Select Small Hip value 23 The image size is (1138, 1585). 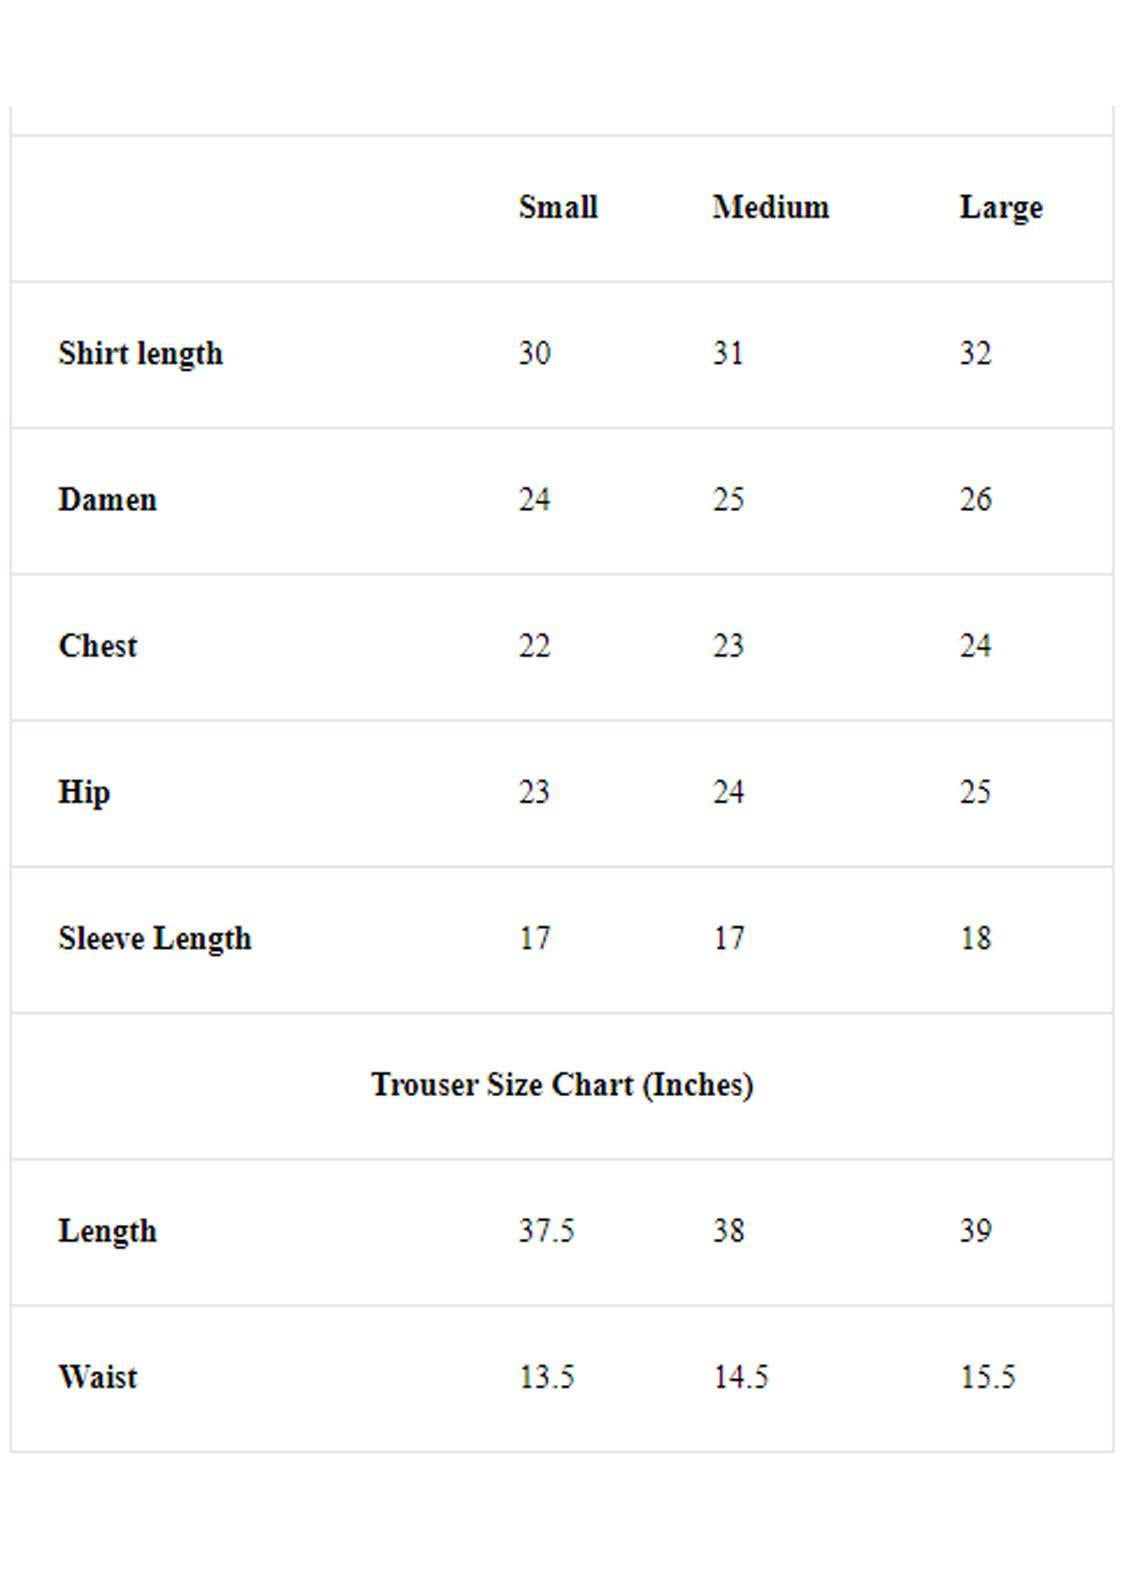tap(534, 792)
